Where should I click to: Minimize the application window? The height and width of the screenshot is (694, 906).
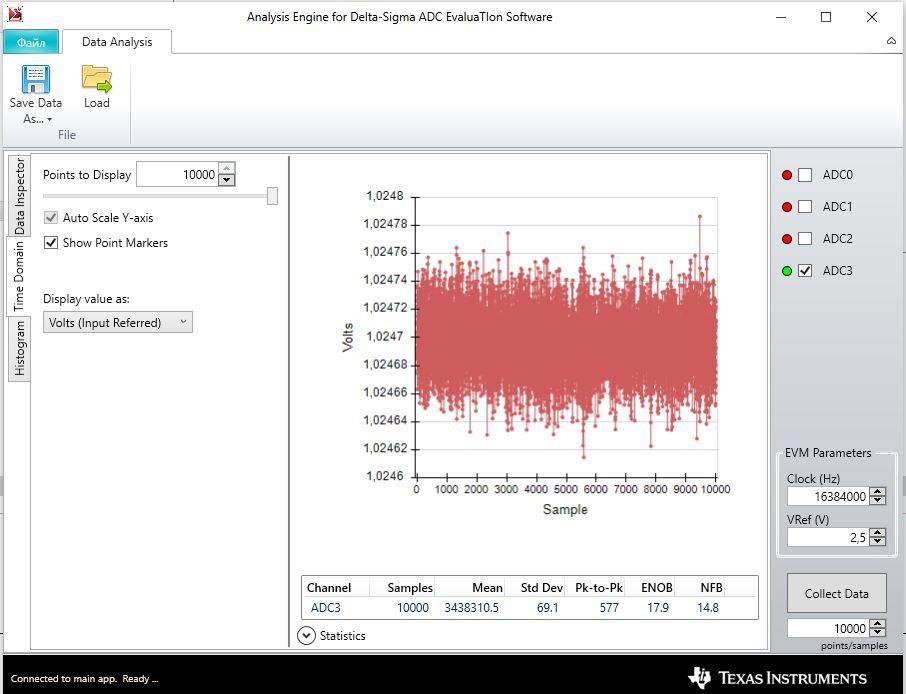[x=781, y=17]
